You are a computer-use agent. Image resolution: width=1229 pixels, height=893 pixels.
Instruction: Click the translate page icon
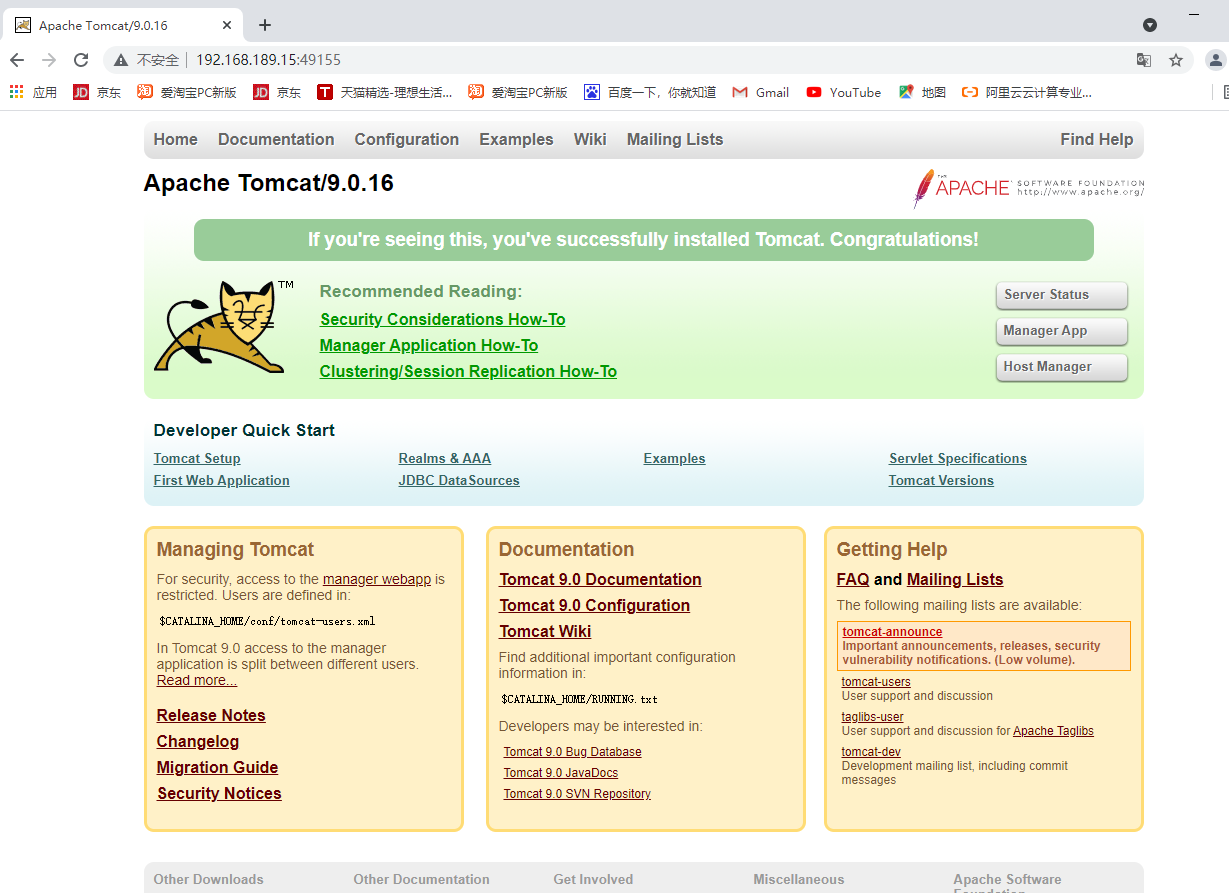point(1144,60)
